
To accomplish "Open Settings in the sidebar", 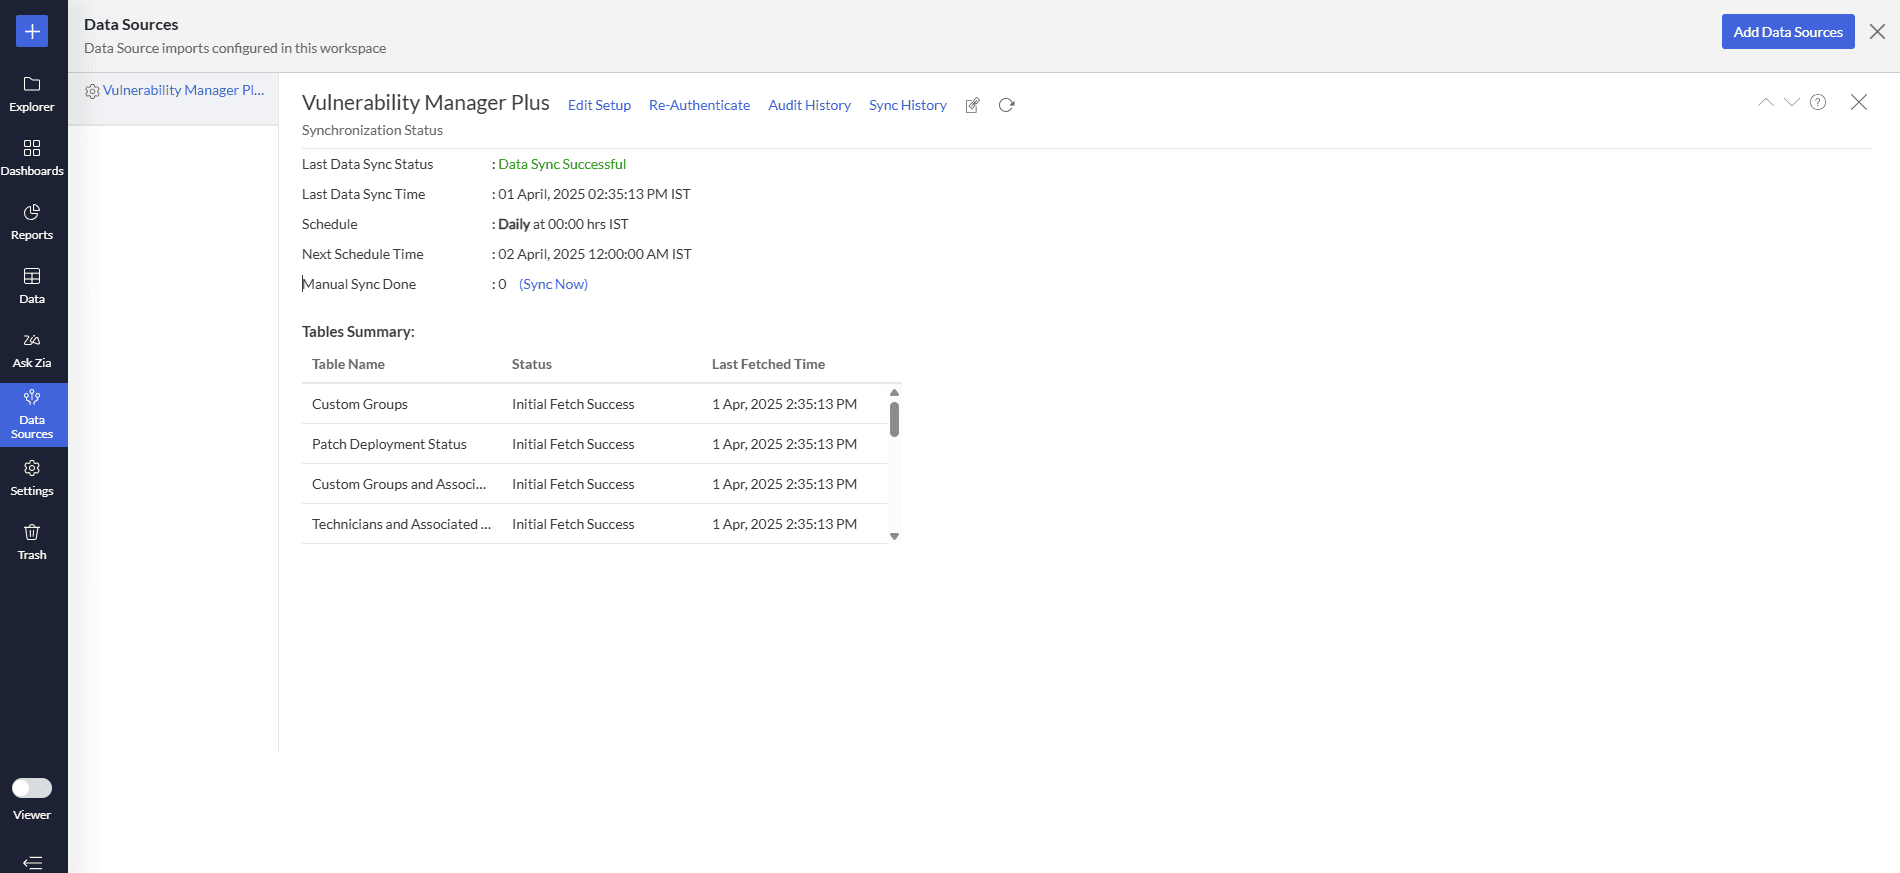I will [x=32, y=478].
